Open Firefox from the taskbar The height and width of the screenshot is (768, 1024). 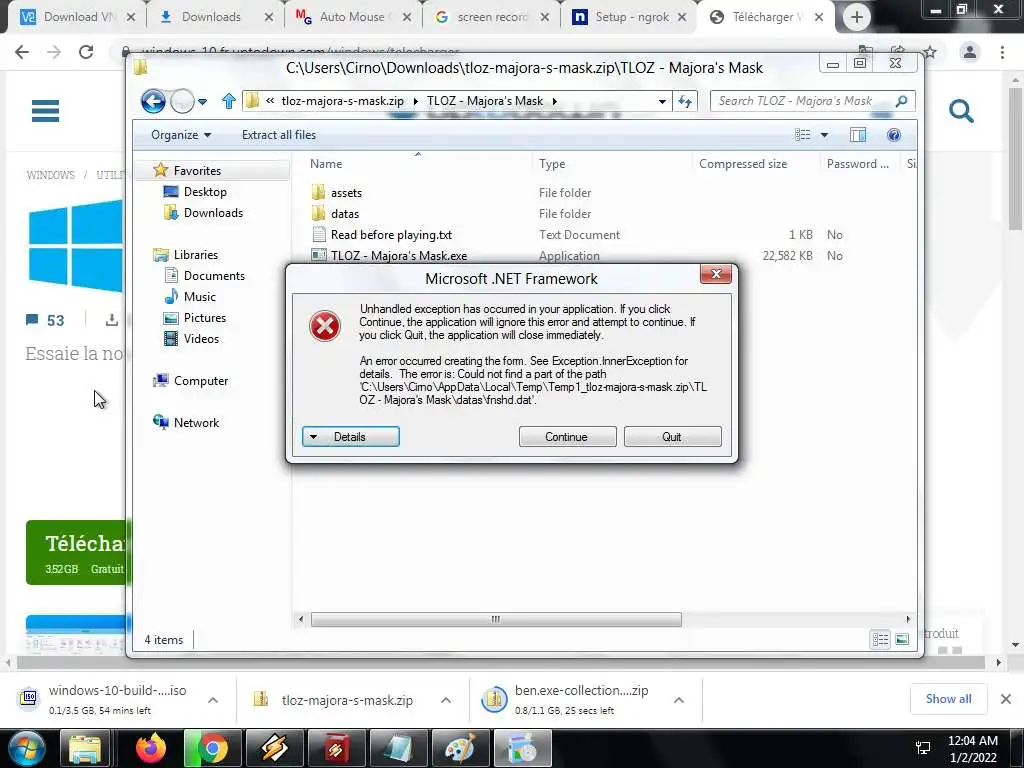151,748
